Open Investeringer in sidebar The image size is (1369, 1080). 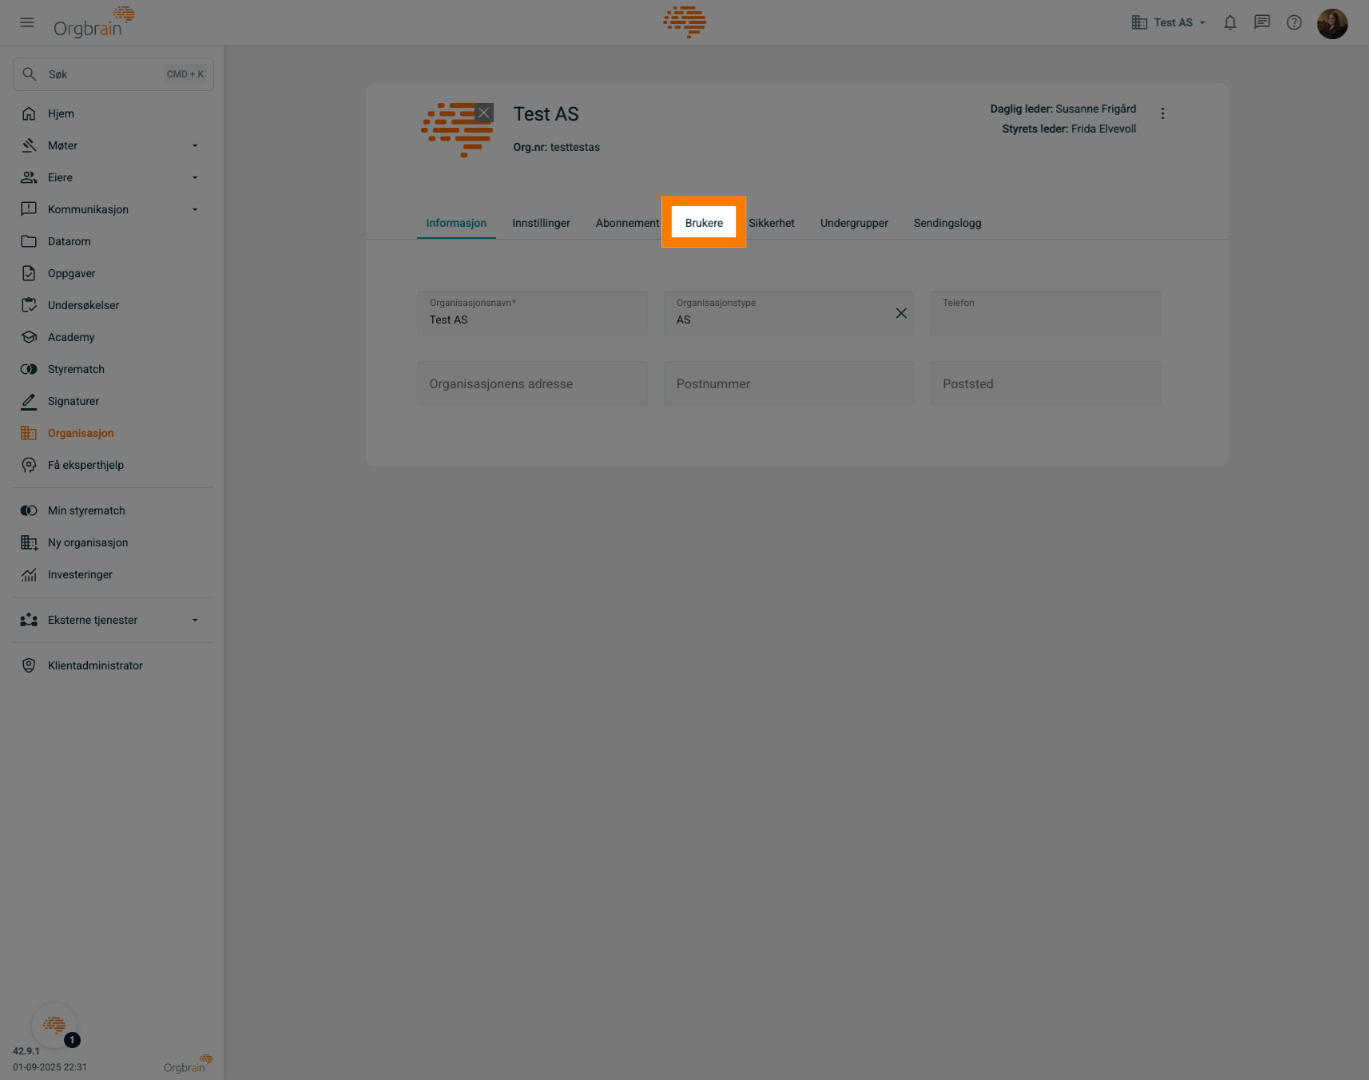112,575
